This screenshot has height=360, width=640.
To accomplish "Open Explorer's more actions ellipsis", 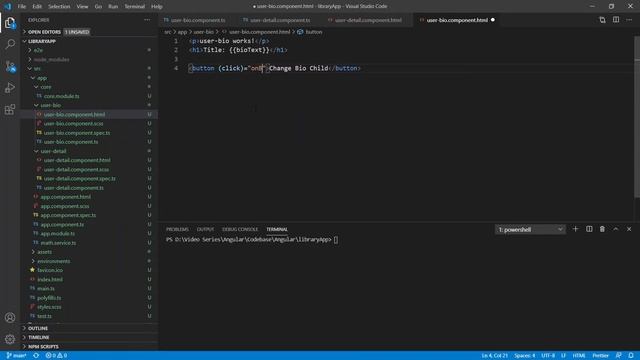I will 147,20.
